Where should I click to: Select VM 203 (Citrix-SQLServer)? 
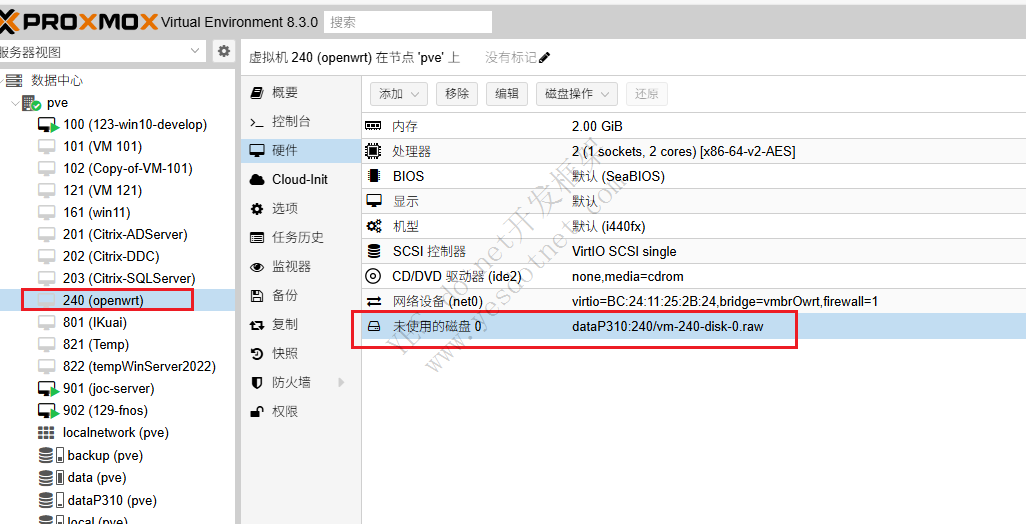tap(130, 279)
